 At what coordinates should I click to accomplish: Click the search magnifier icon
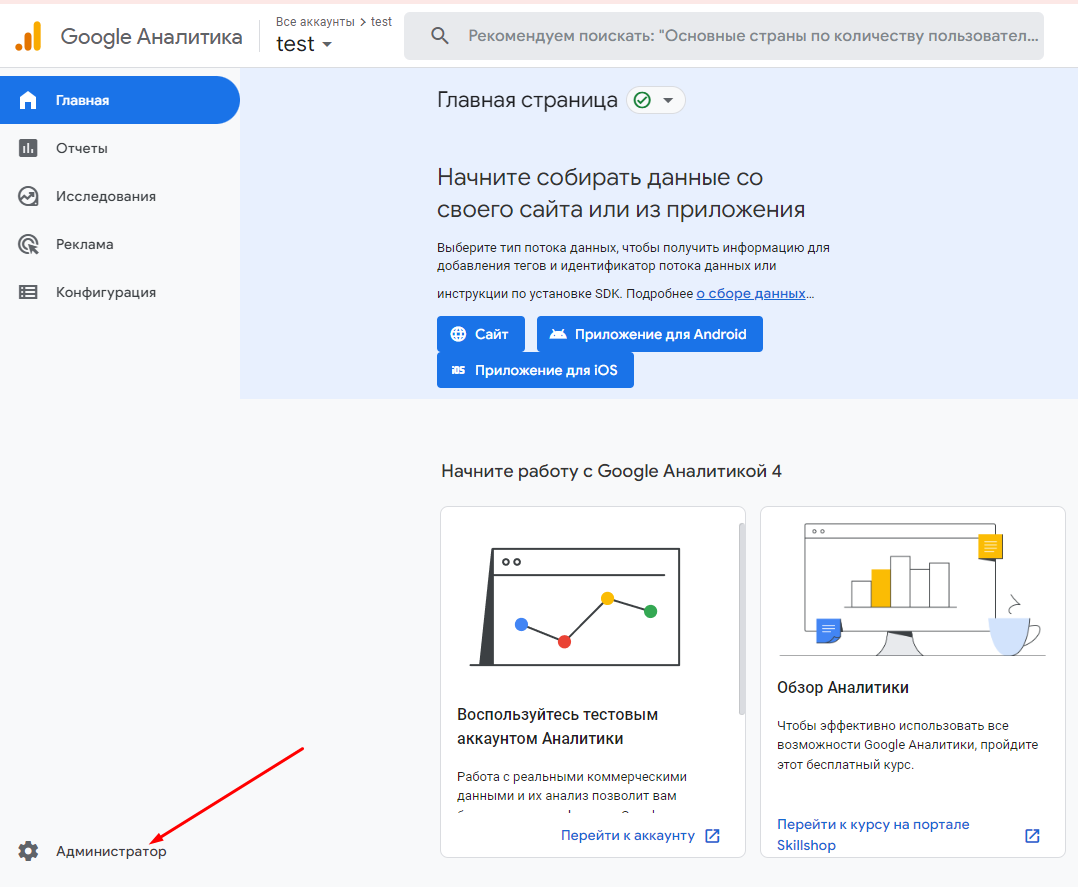pos(440,36)
